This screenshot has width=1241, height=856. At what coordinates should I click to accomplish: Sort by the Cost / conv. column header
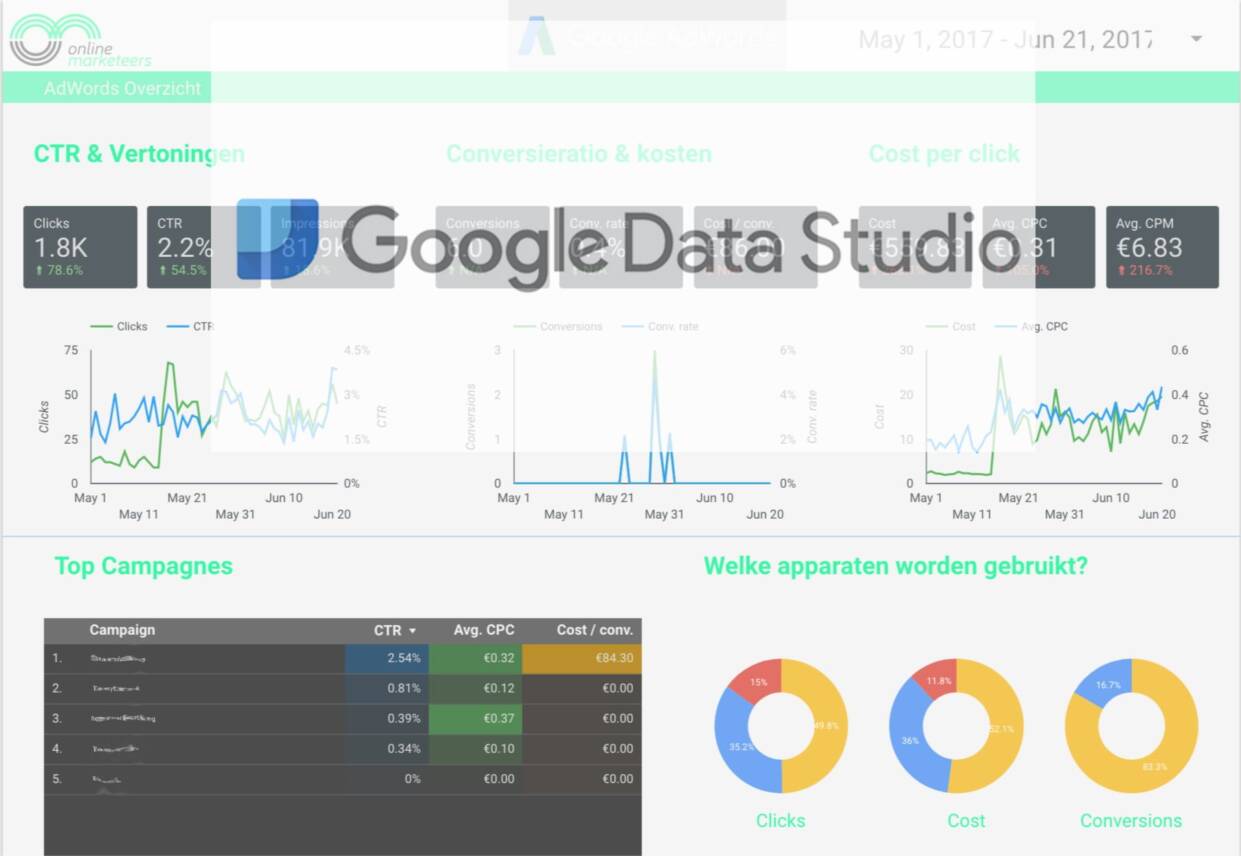[x=594, y=630]
